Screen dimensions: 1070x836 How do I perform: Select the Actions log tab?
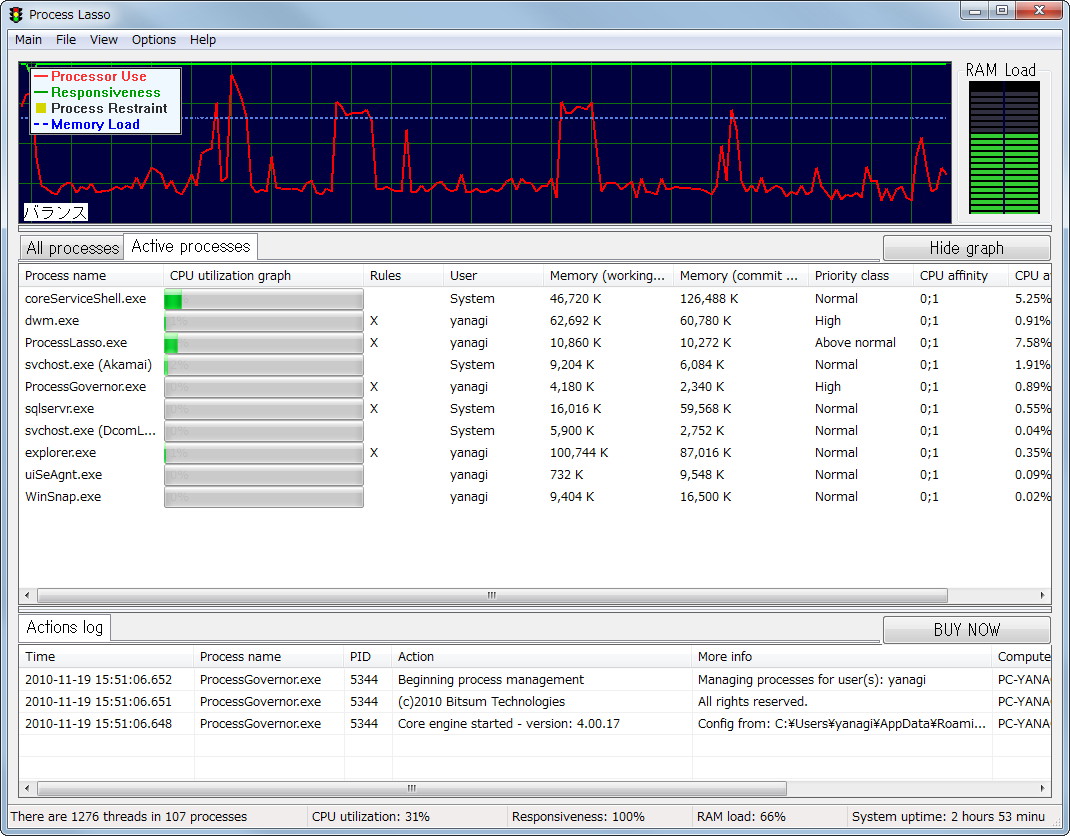[65, 627]
